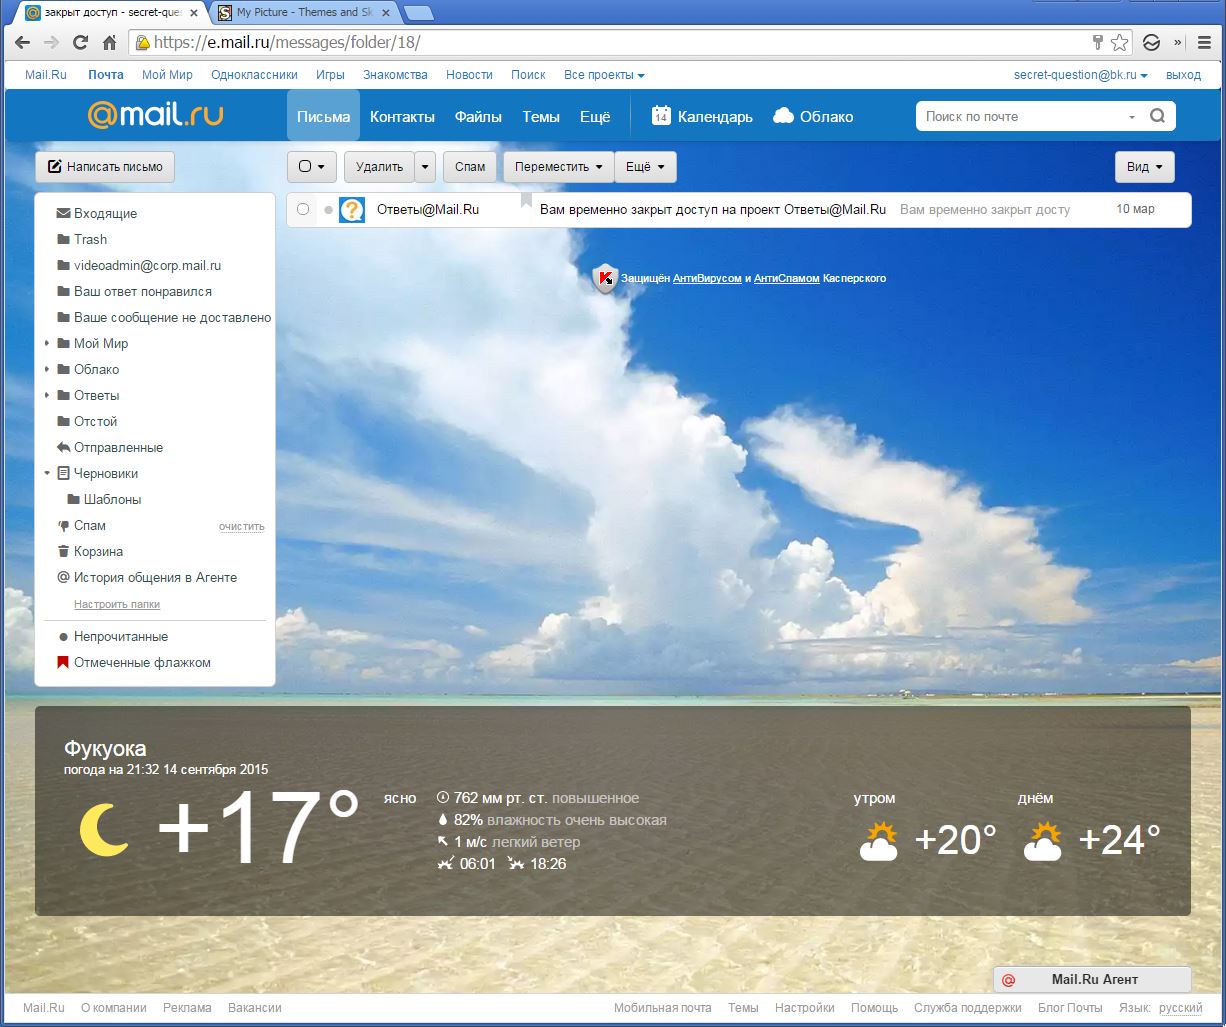Image resolution: width=1226 pixels, height=1027 pixels.
Task: Open the Chrome hamburger menu
Action: click(x=1205, y=43)
